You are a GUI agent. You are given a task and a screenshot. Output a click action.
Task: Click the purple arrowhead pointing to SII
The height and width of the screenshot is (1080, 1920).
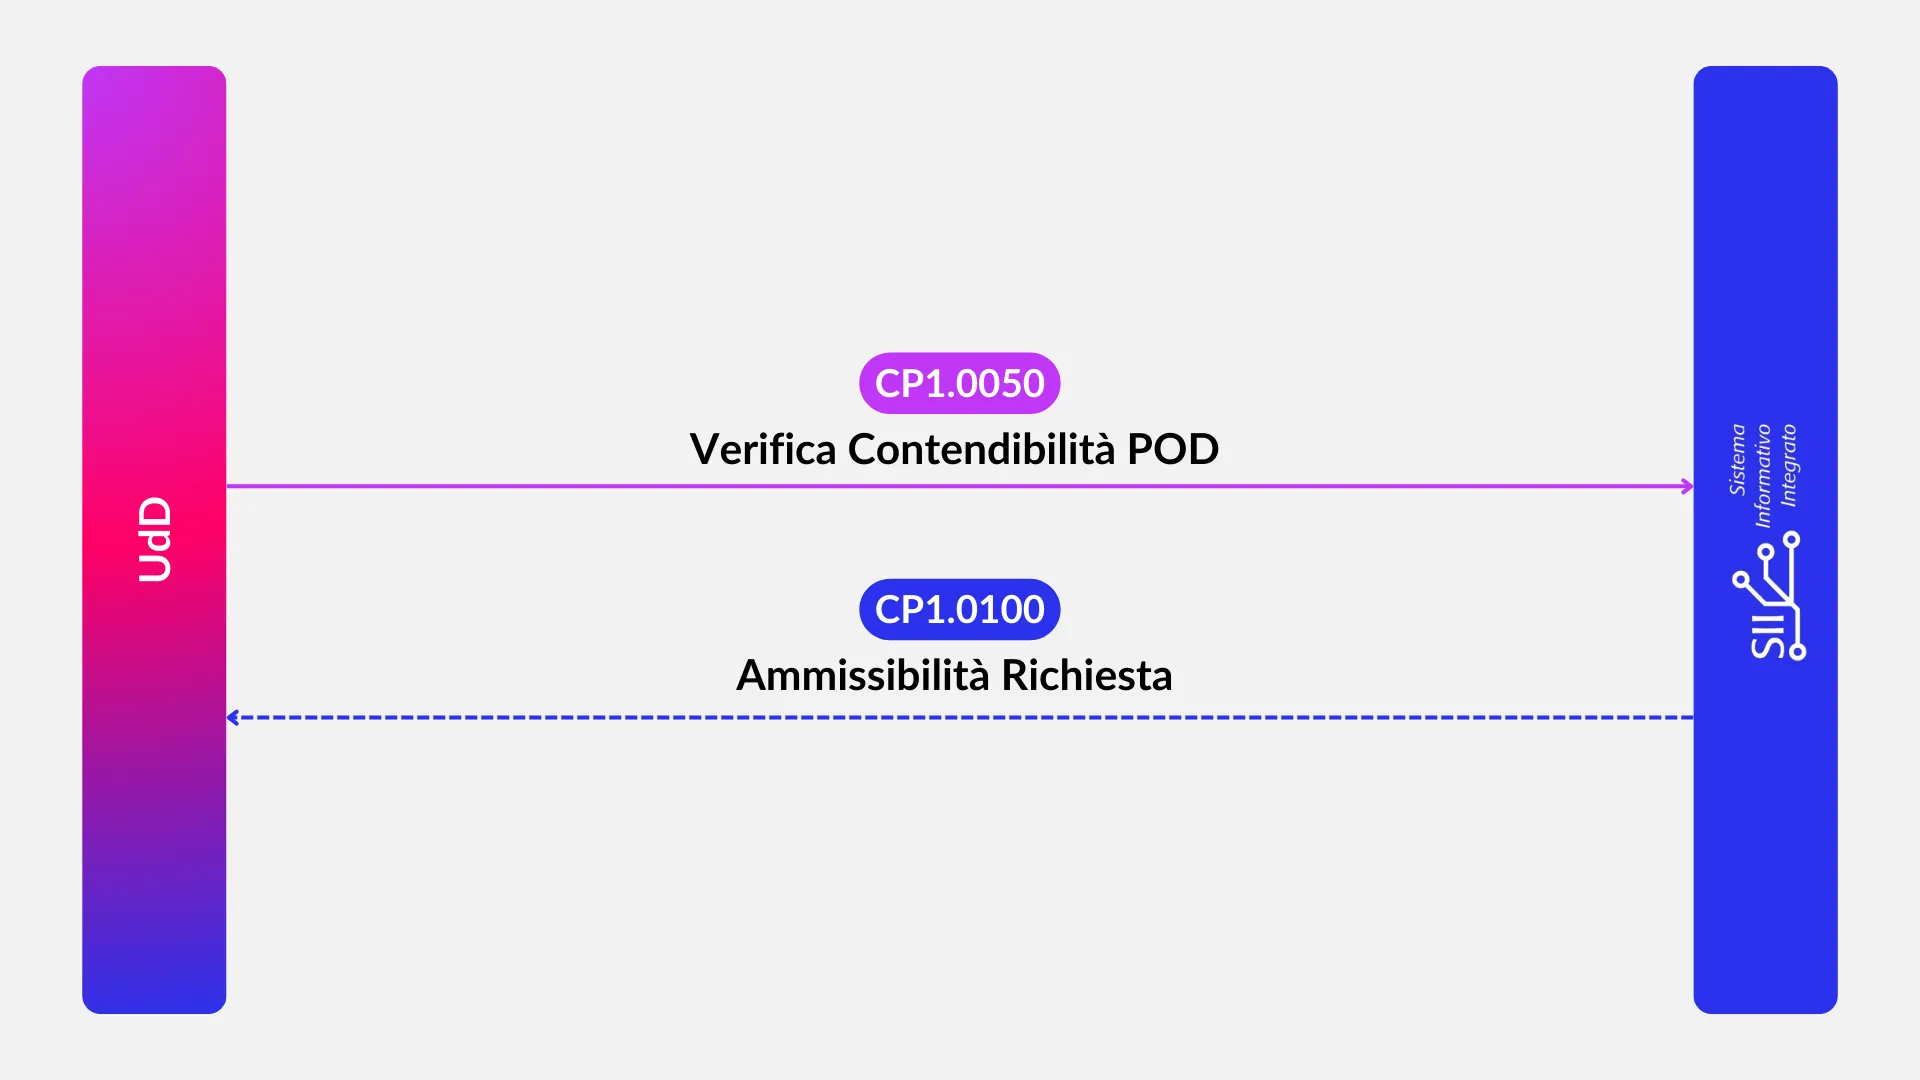pyautogui.click(x=1687, y=487)
